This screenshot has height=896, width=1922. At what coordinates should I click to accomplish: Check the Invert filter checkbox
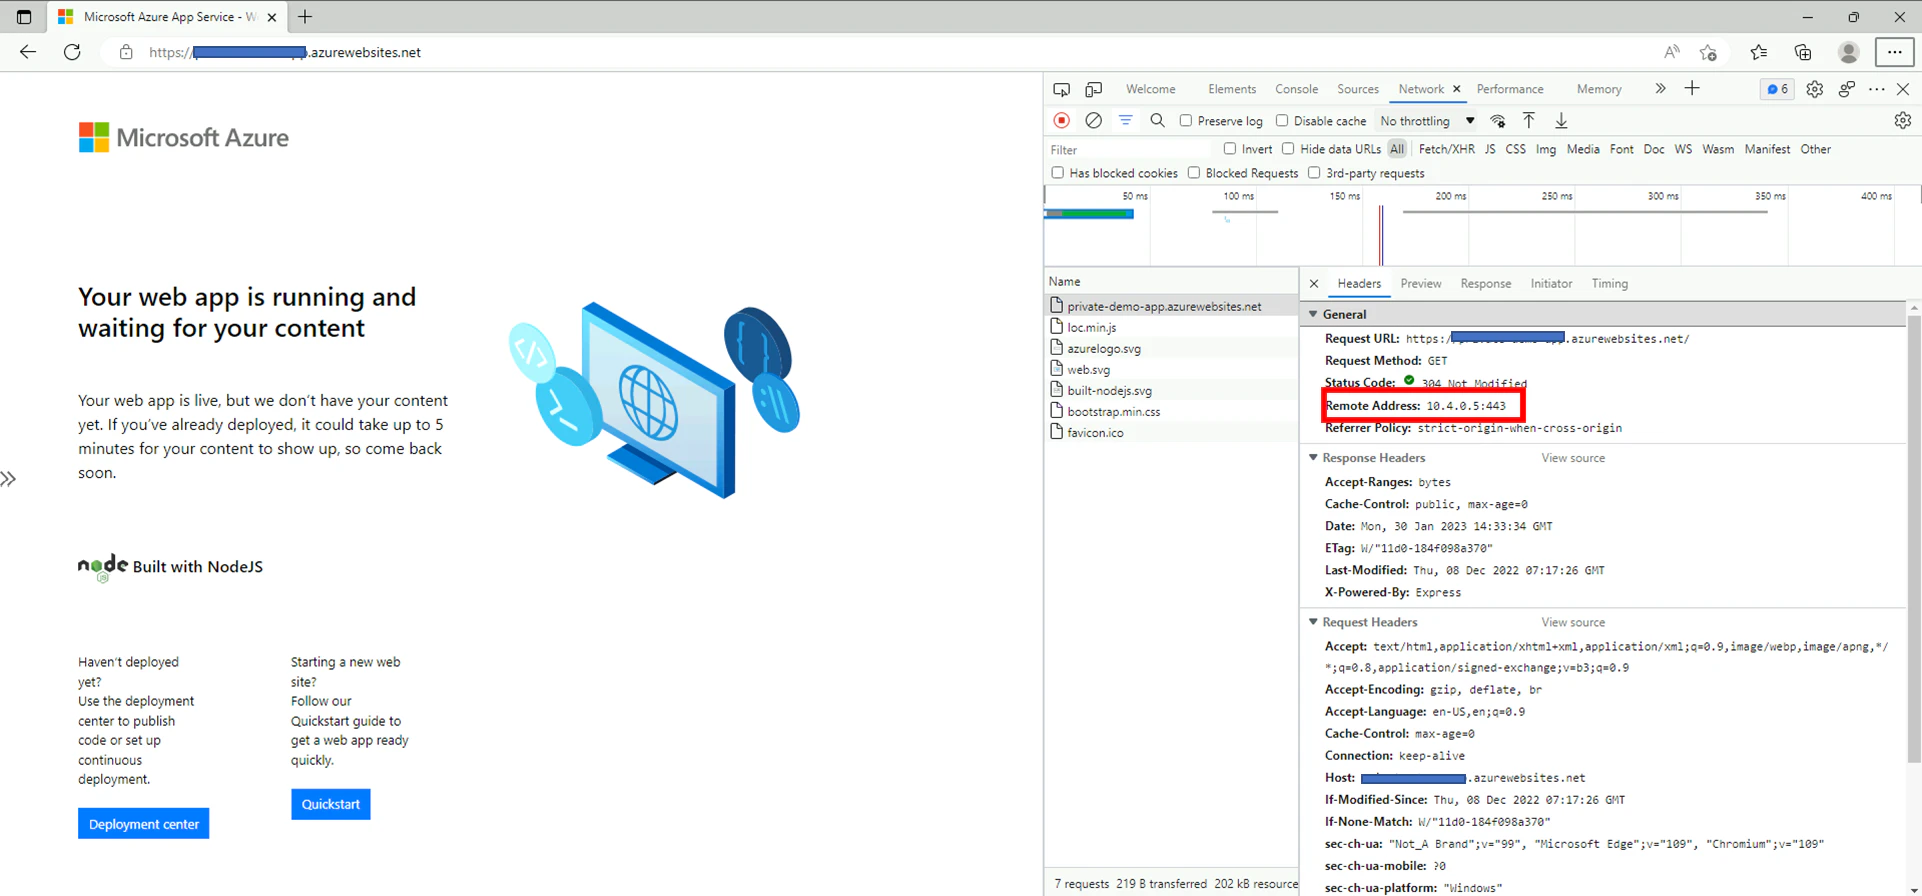coord(1230,149)
